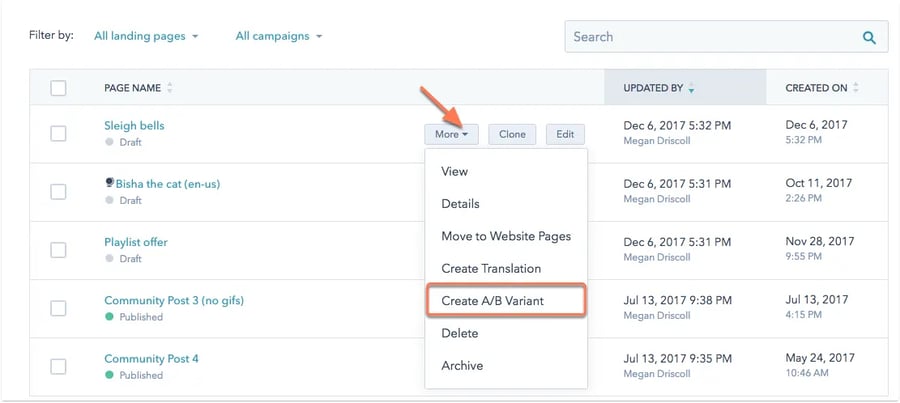Open the All landing pages filter dropdown

146,36
